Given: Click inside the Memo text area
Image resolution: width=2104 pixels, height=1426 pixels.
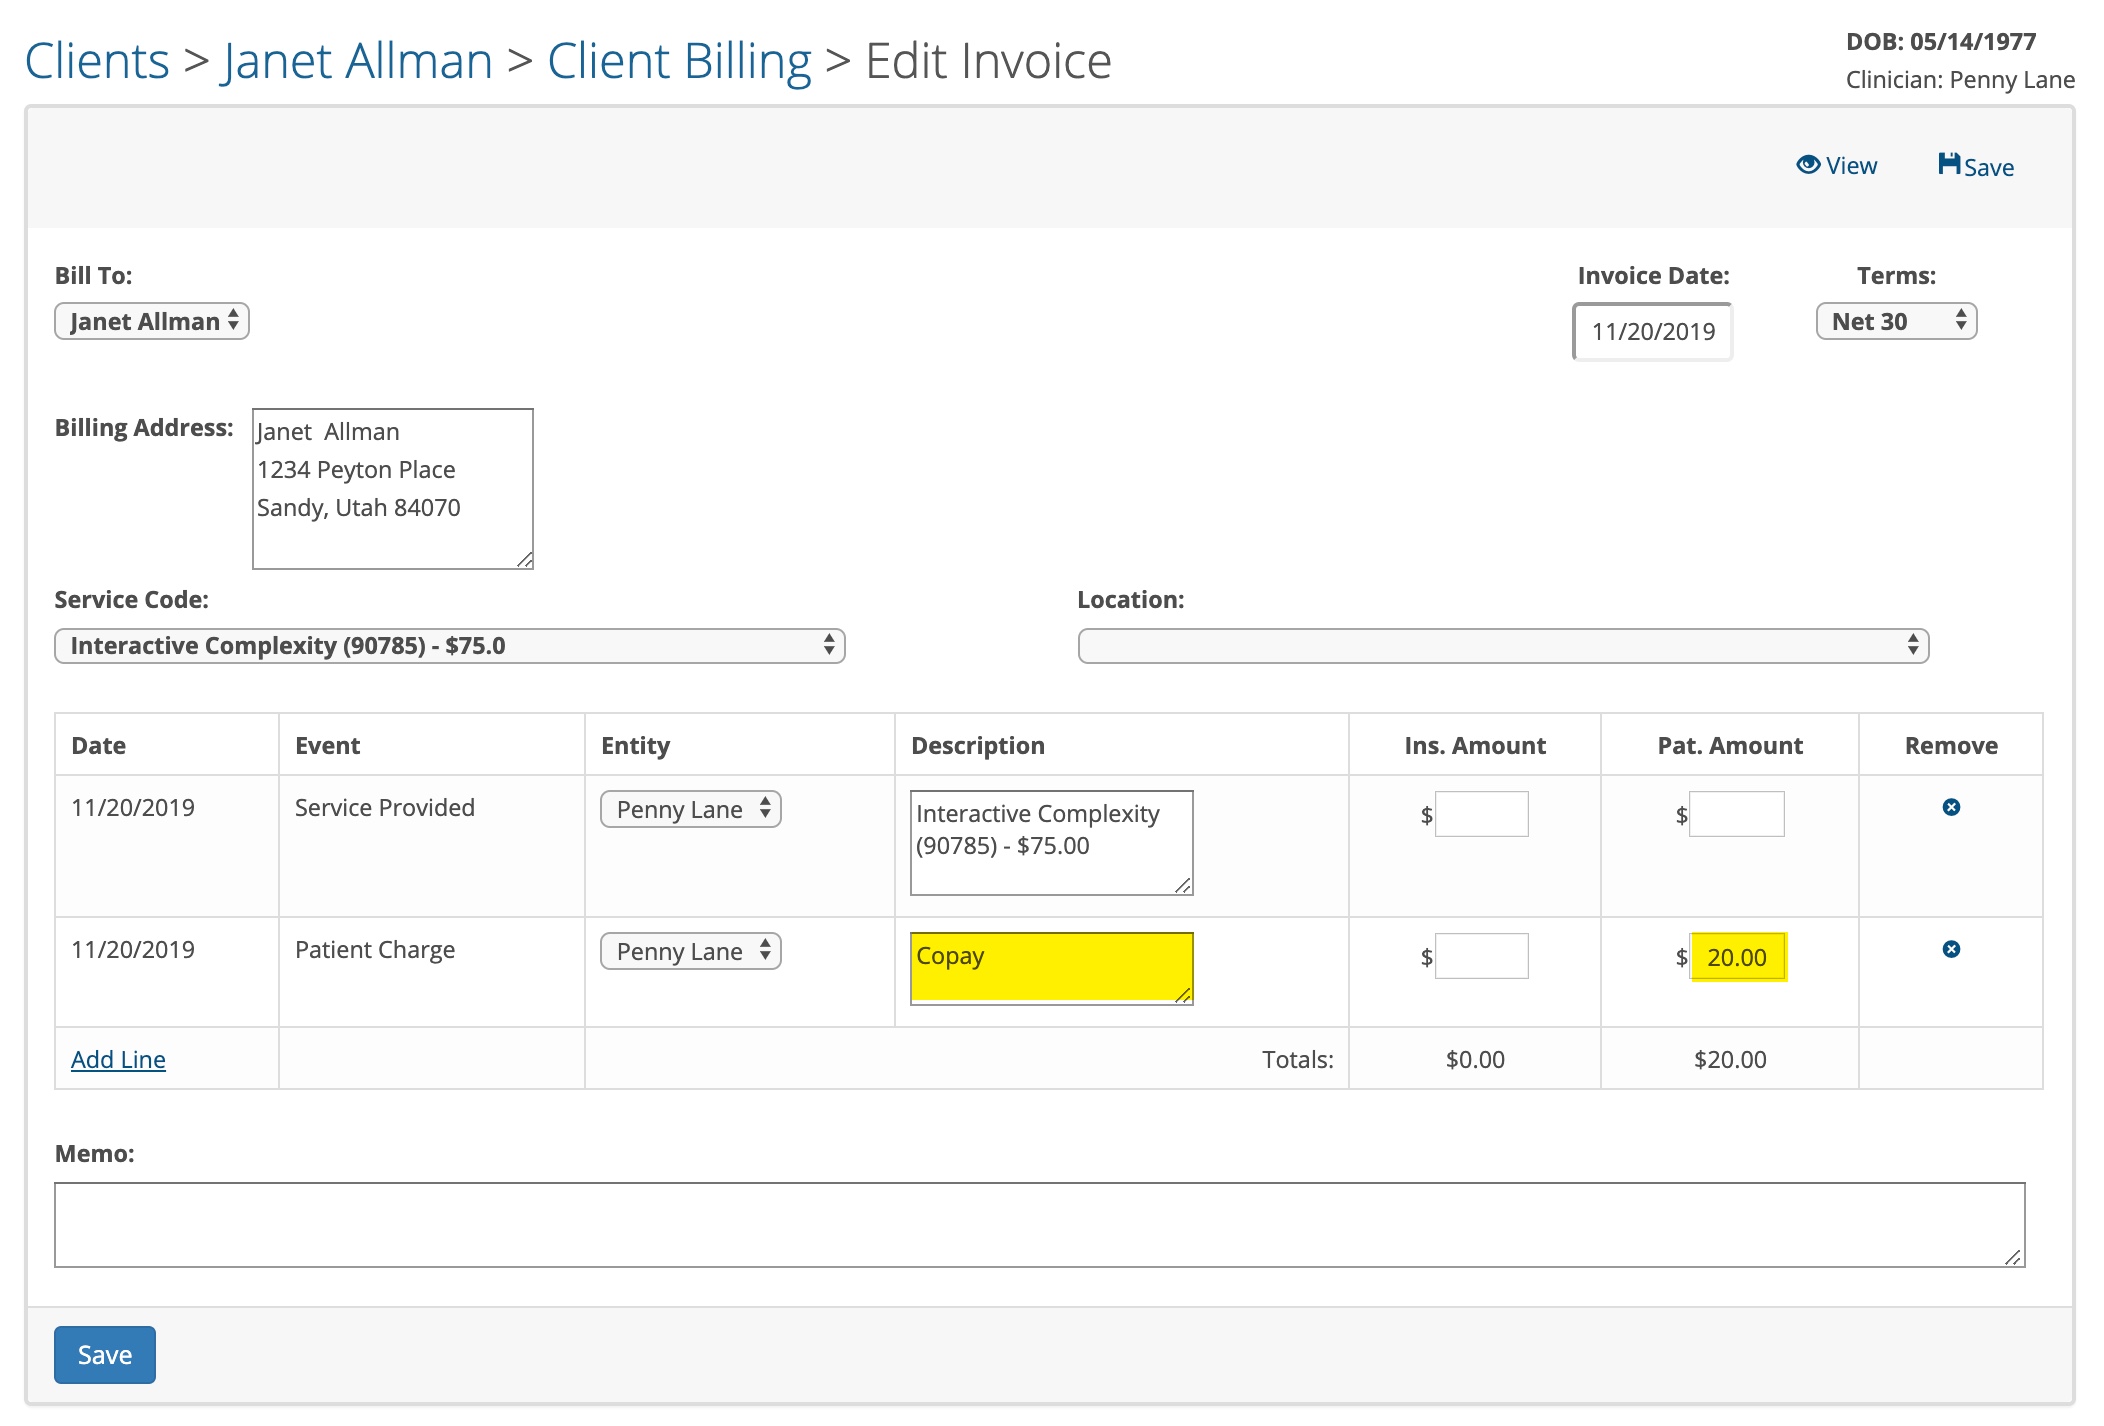Looking at the screenshot, I should (1040, 1222).
